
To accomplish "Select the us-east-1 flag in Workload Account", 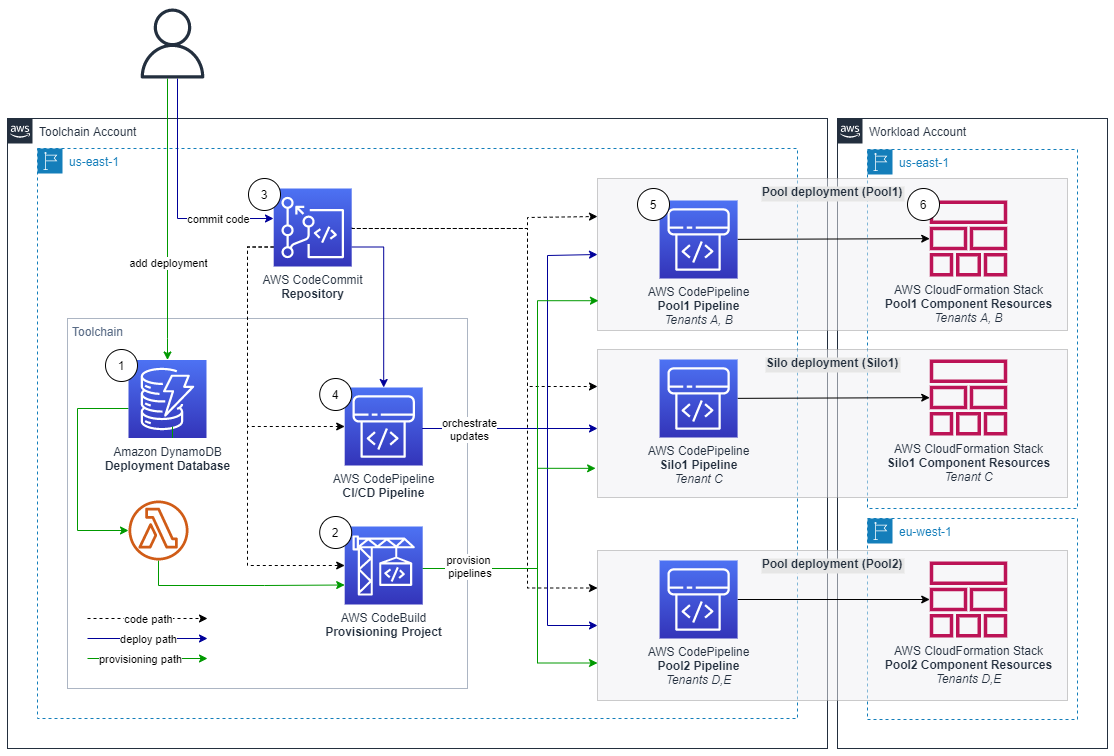I will (881, 161).
